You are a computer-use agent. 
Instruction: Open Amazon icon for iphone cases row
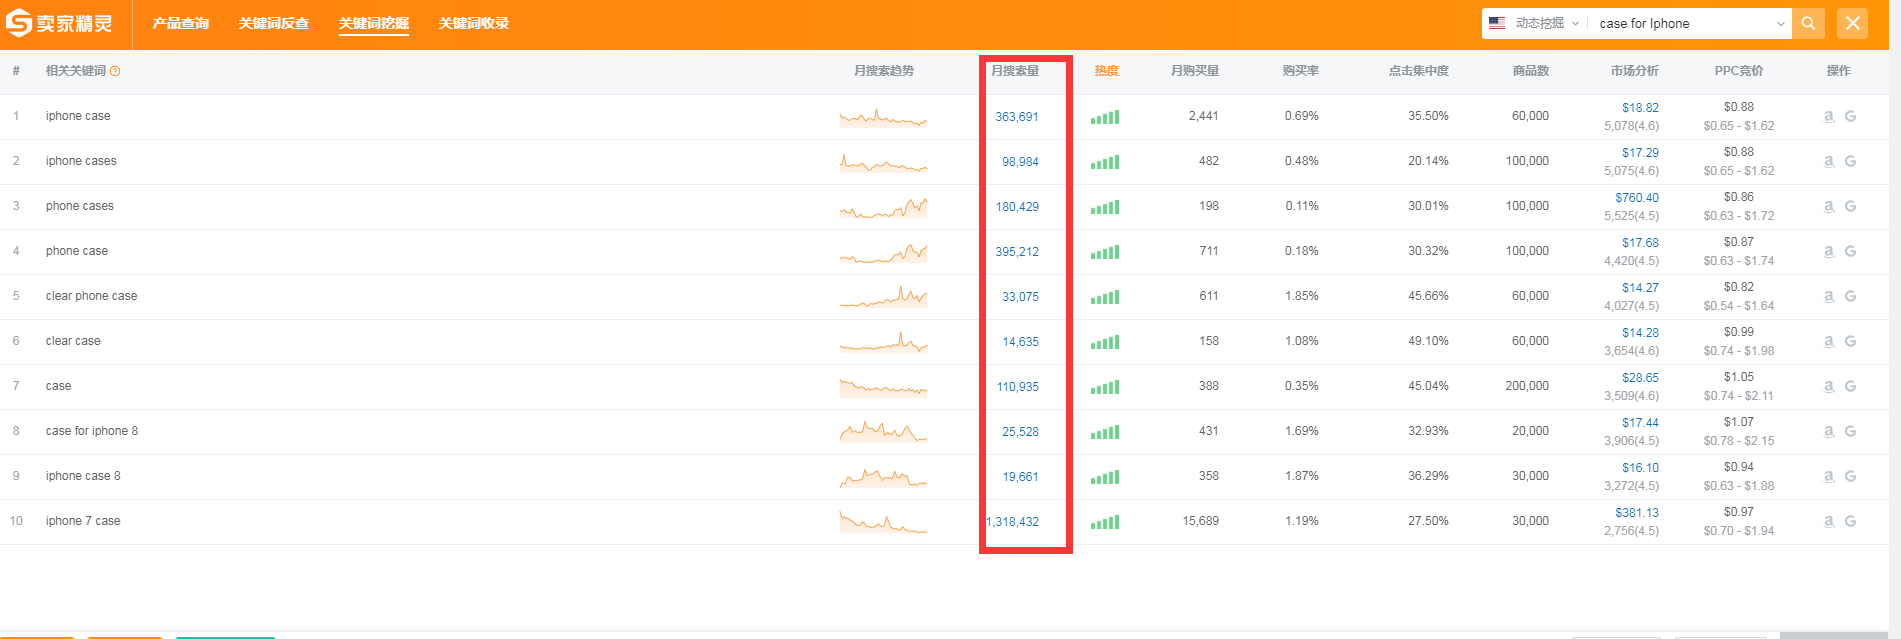pyautogui.click(x=1829, y=161)
